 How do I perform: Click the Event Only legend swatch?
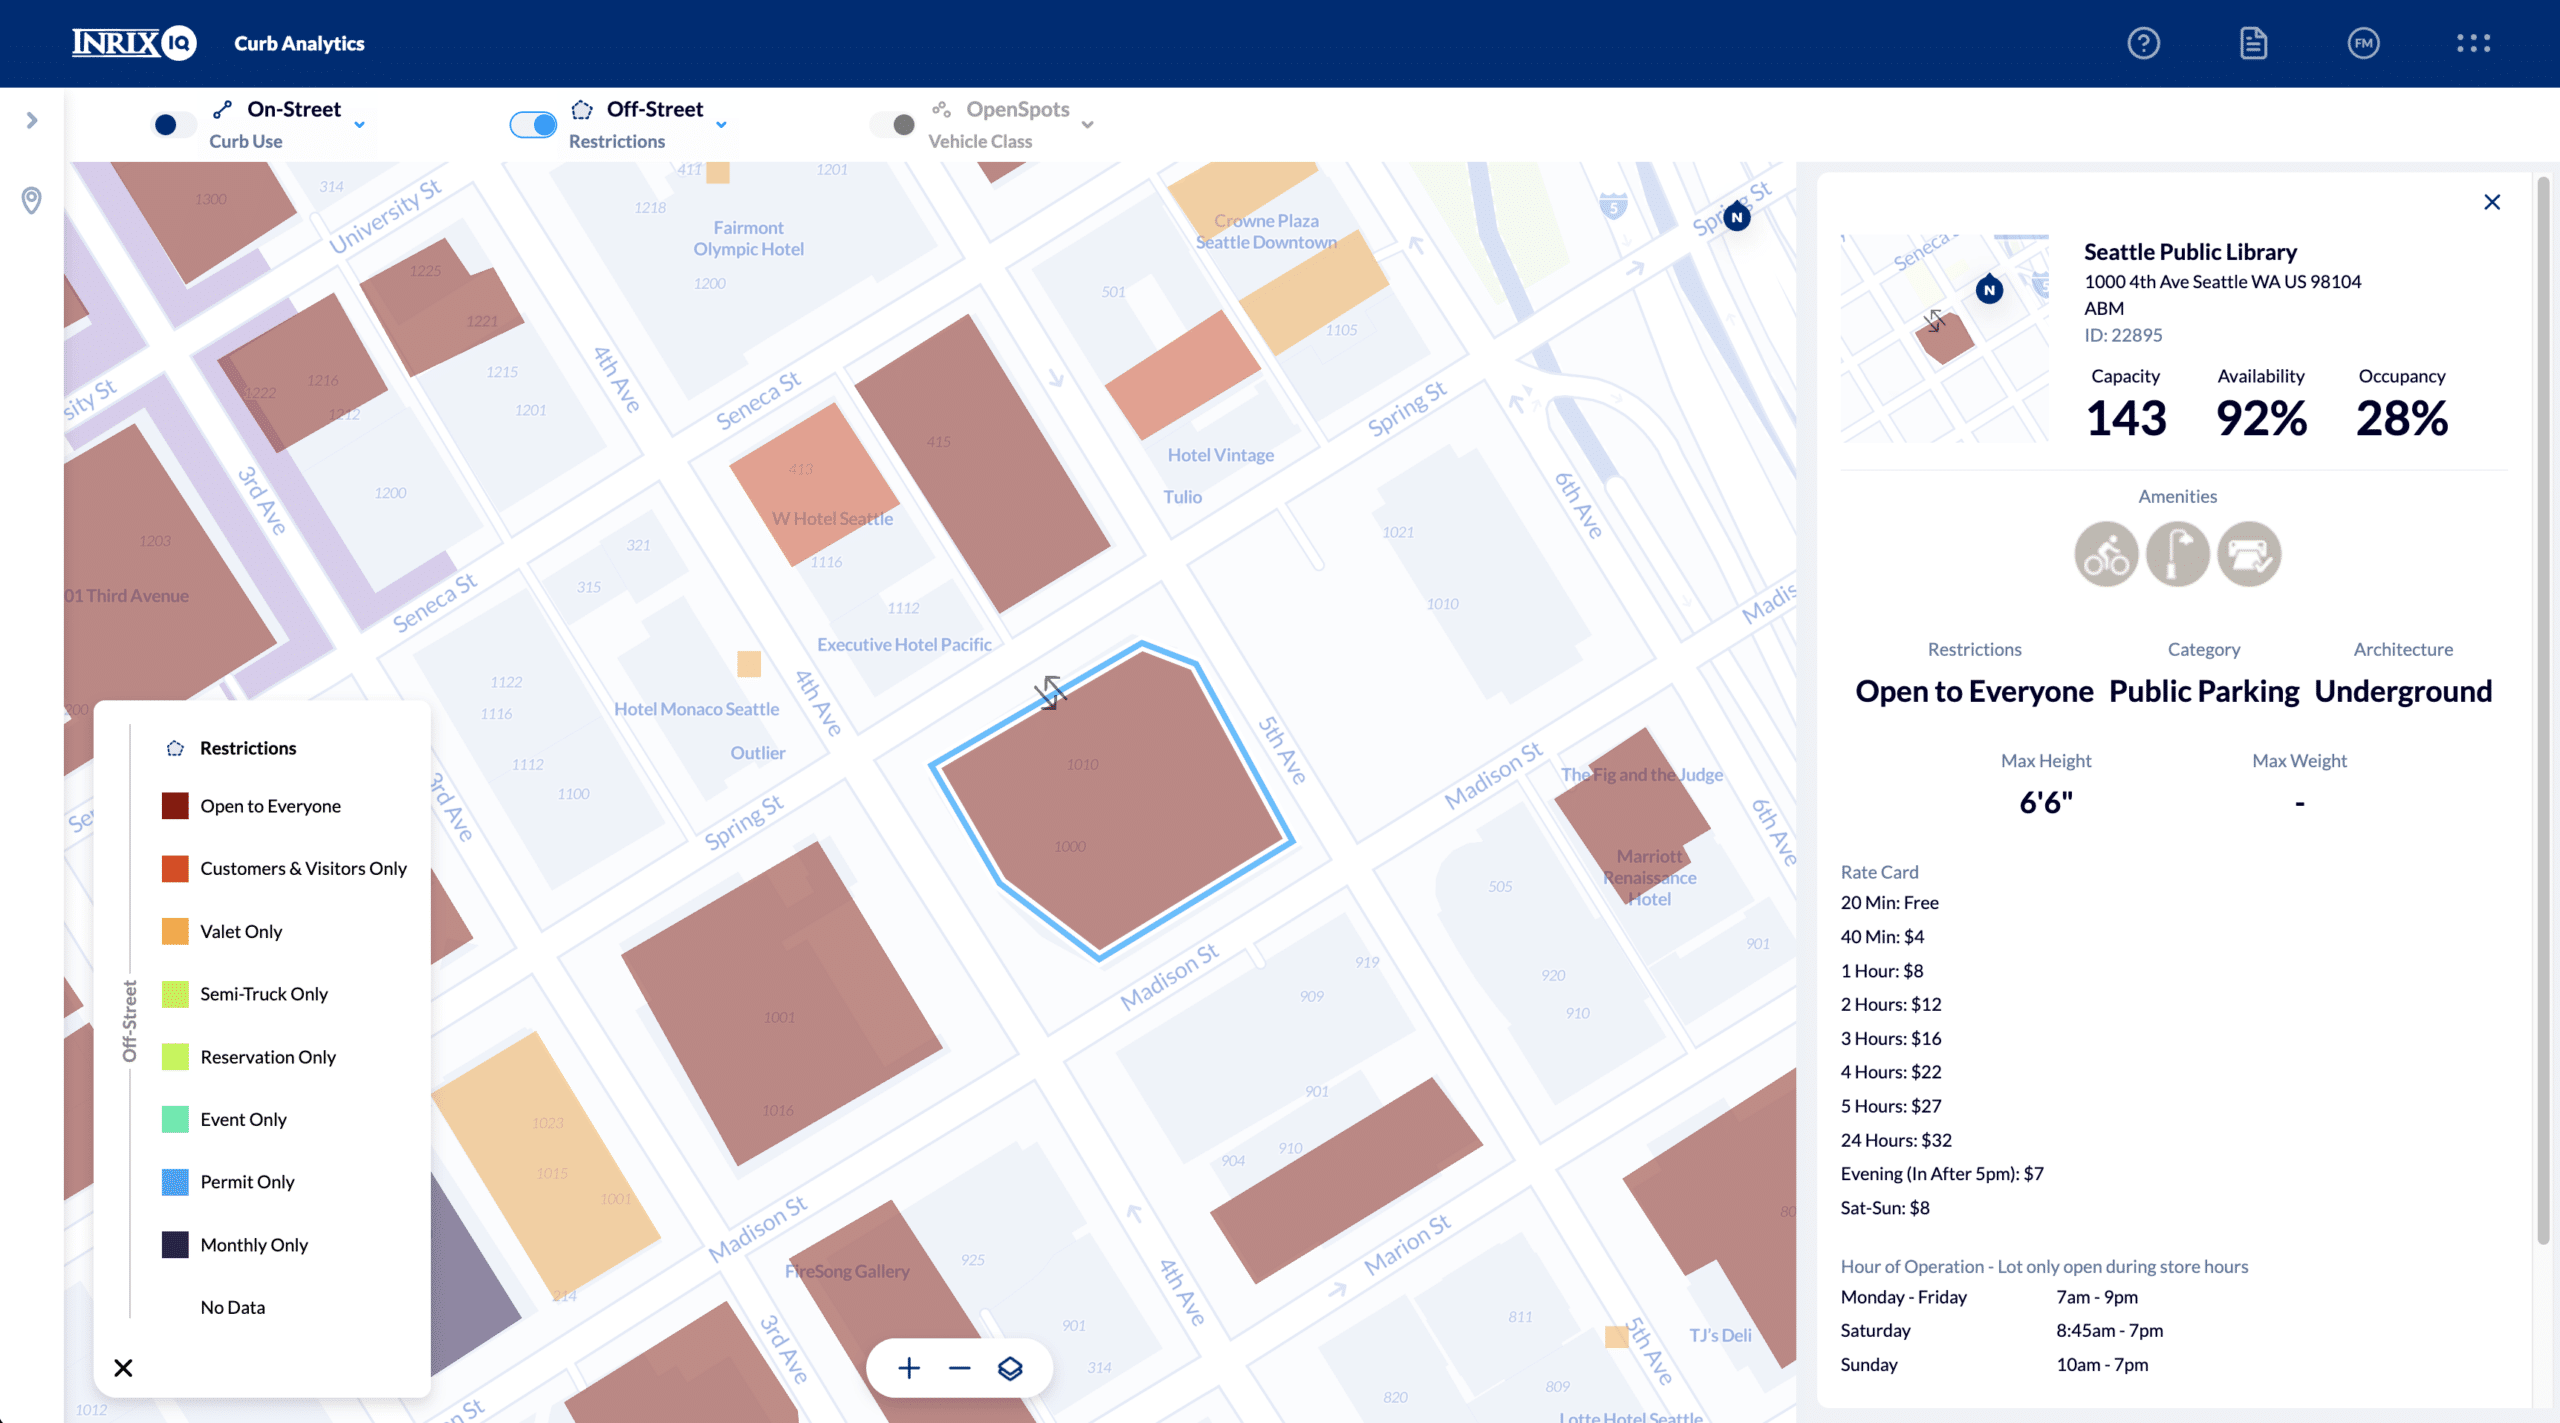[175, 1119]
